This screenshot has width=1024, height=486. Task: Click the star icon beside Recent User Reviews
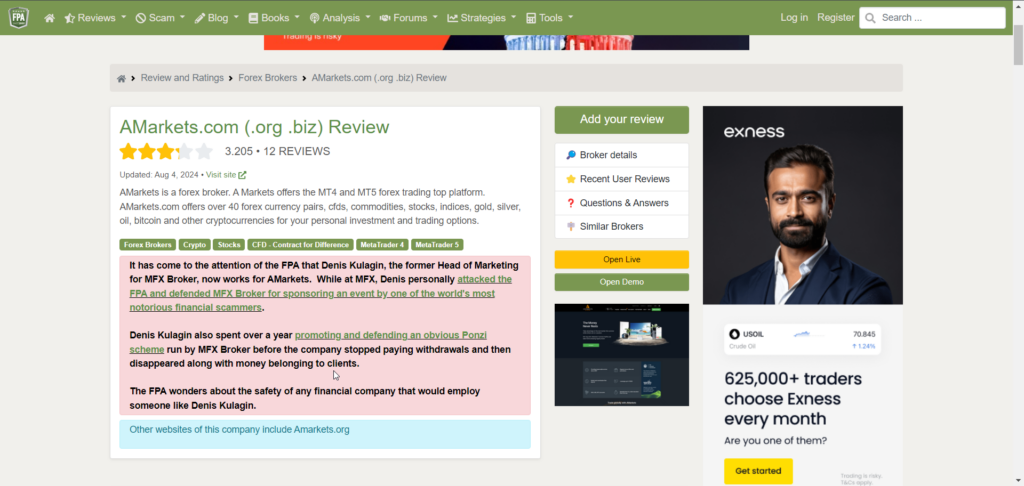tap(571, 179)
